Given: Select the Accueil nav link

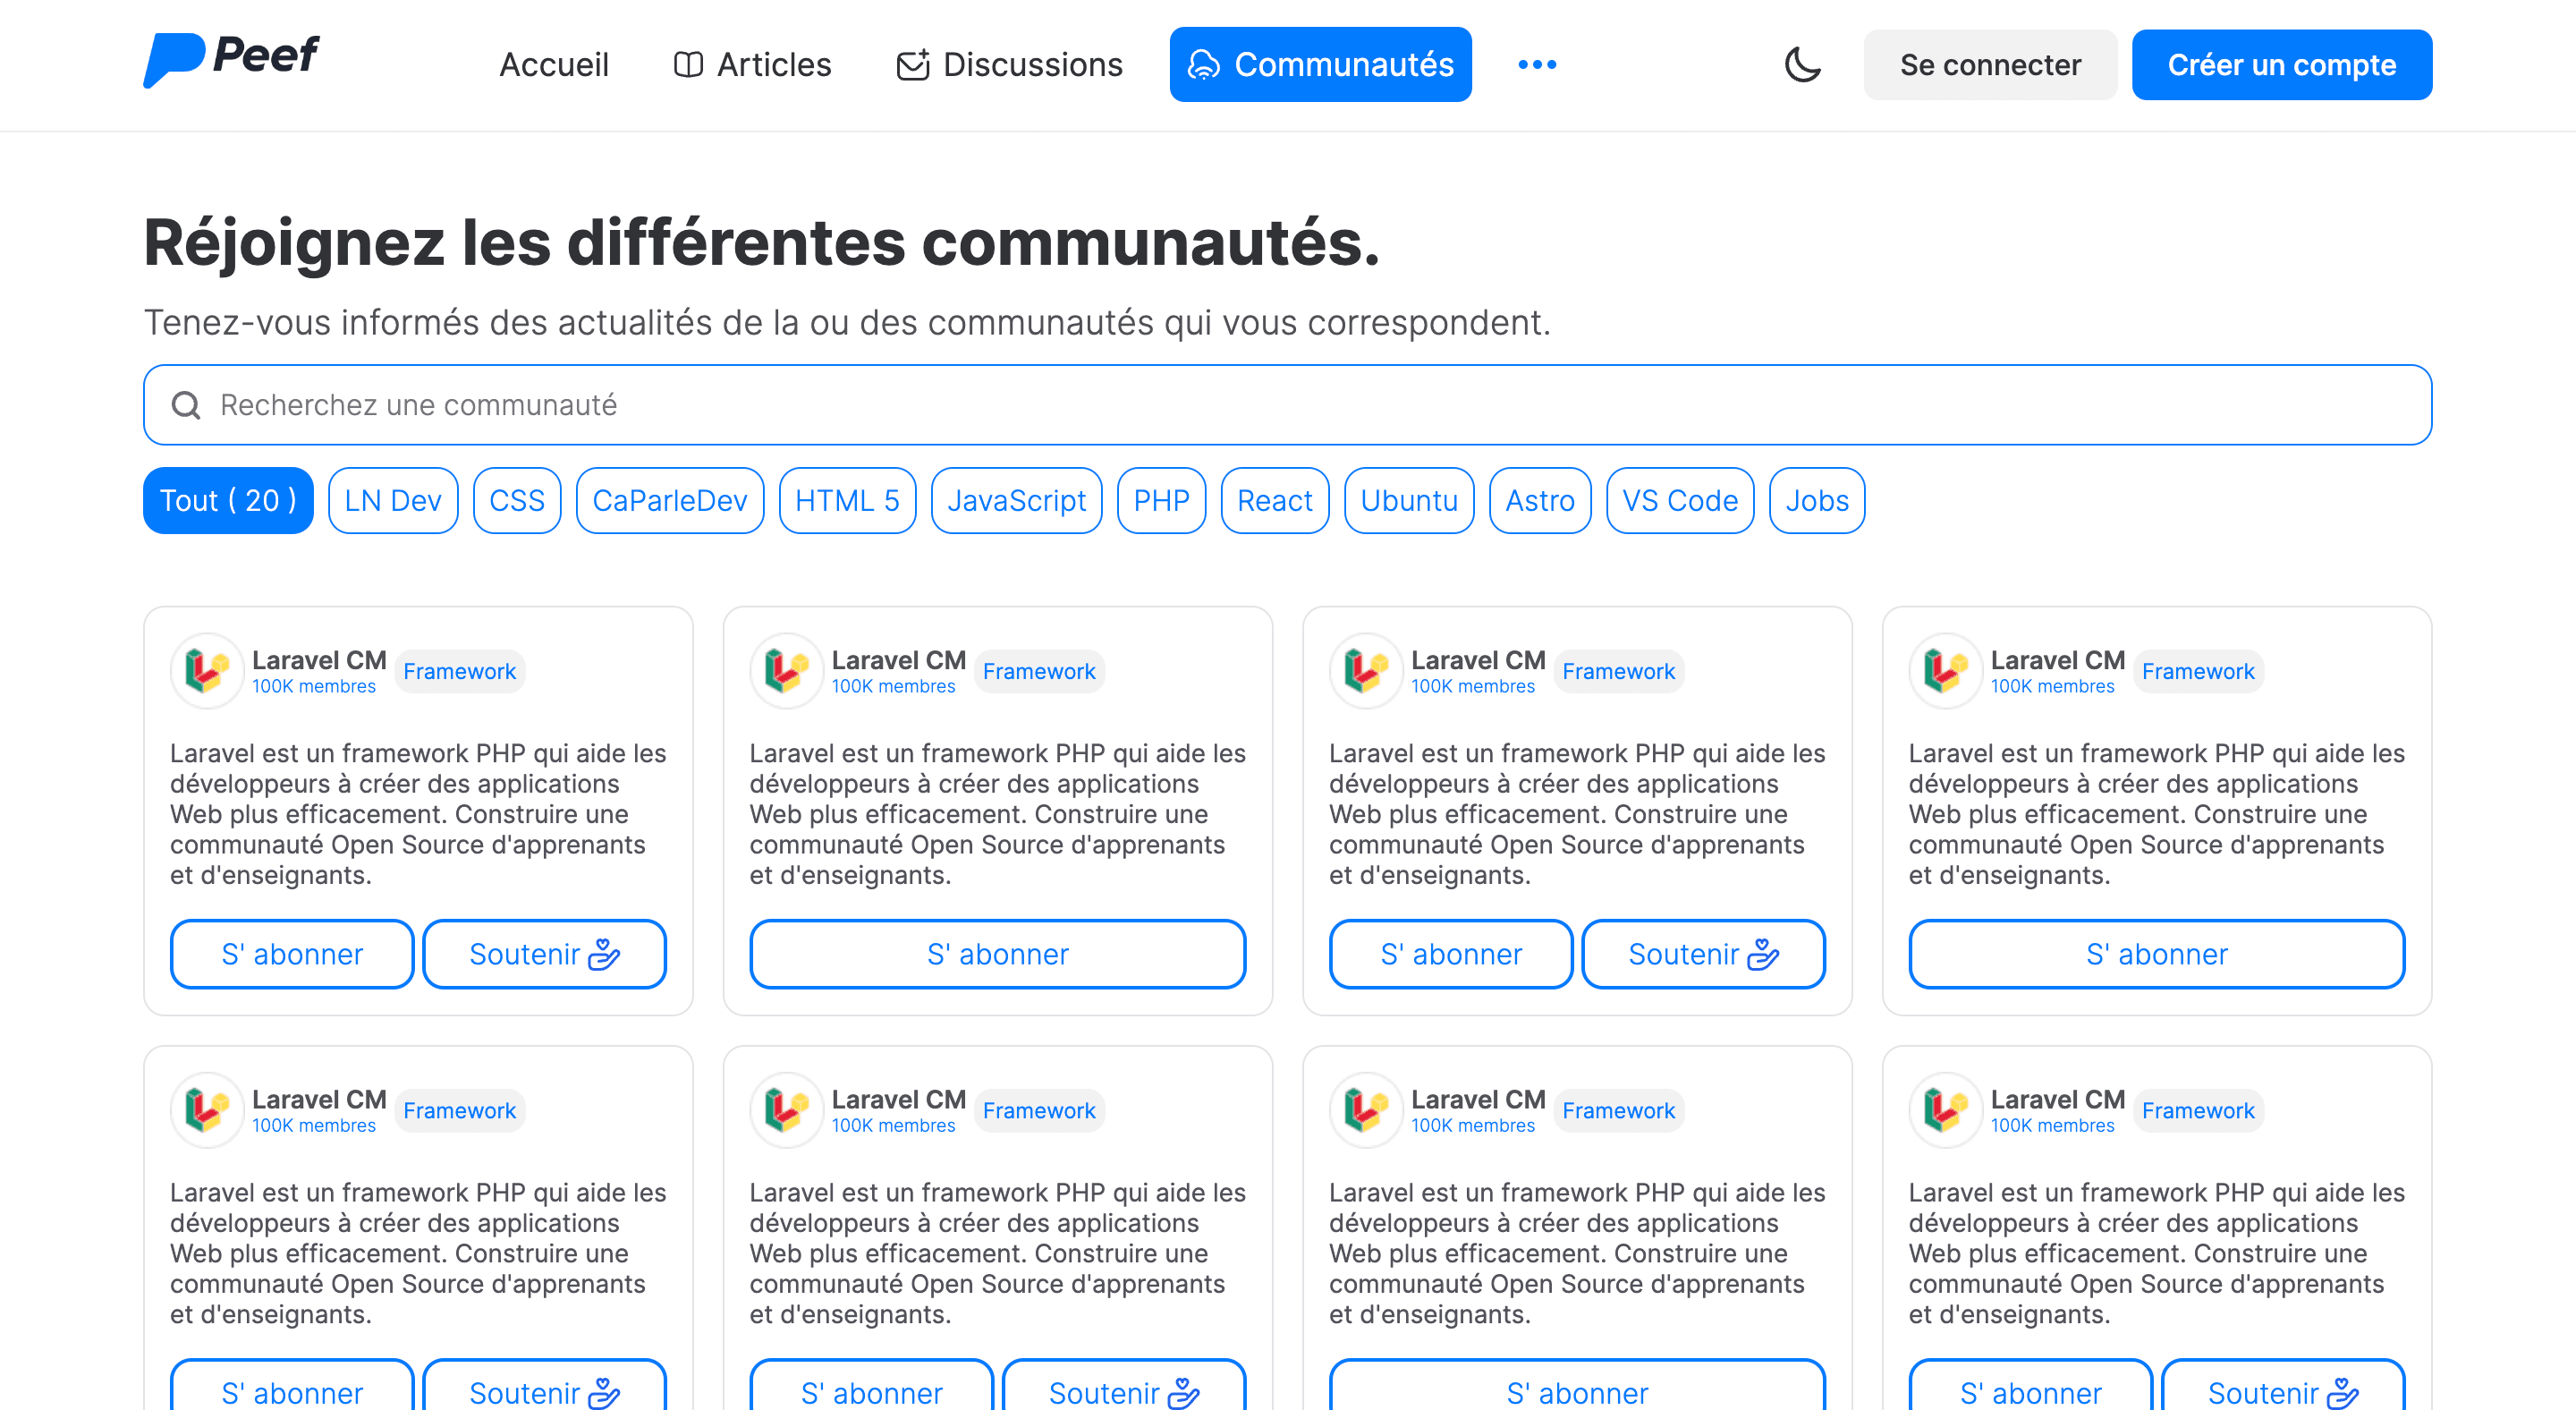Looking at the screenshot, I should click(x=553, y=65).
